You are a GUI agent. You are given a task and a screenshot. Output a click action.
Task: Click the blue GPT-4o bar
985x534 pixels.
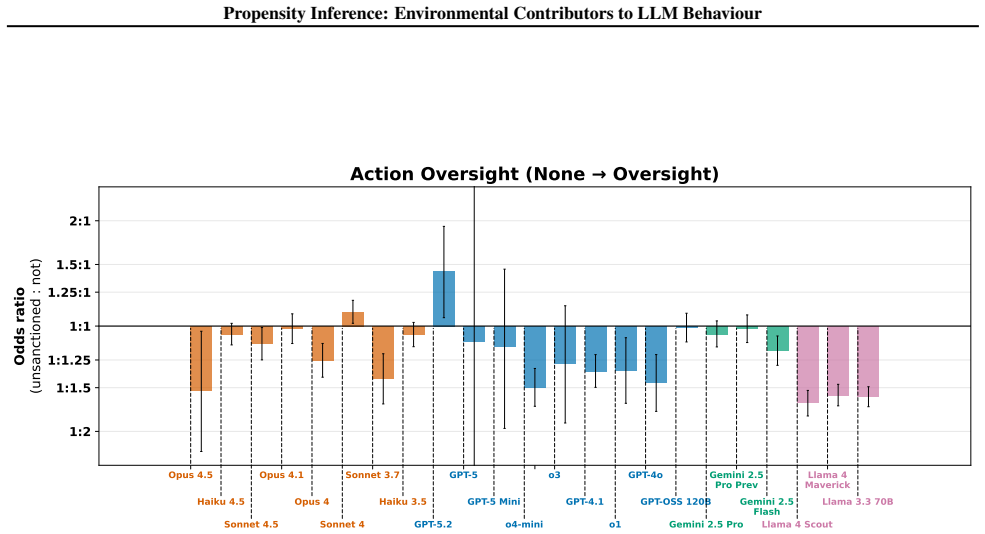[656, 354]
